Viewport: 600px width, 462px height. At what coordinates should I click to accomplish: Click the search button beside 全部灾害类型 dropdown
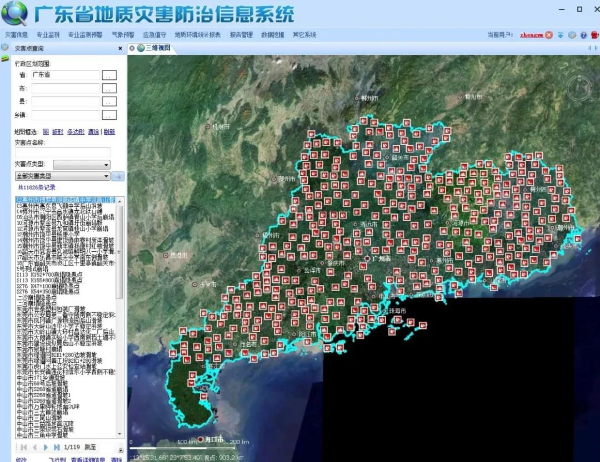click(118, 176)
